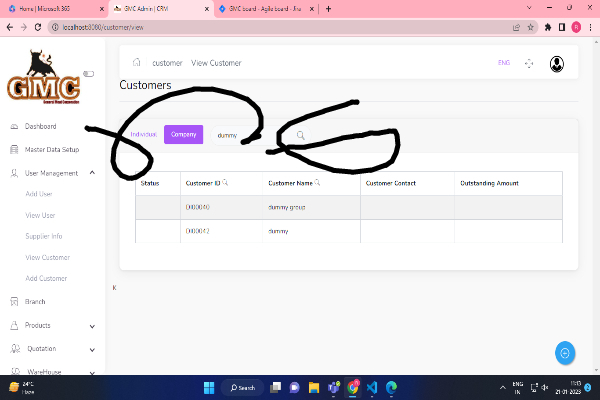Viewport: 600px width, 400px height.
Task: Open Visual Studio Code from taskbar
Action: tap(370, 387)
